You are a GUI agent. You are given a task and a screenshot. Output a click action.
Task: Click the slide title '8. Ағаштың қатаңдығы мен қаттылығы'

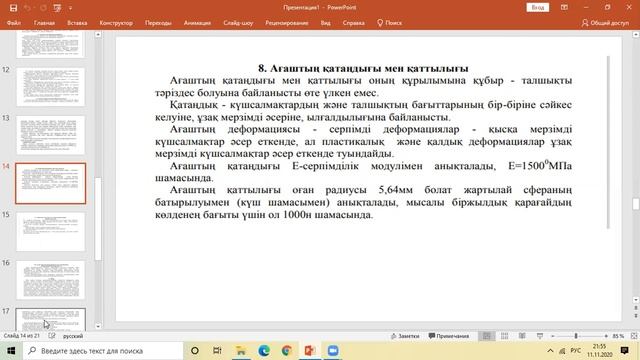point(363,68)
